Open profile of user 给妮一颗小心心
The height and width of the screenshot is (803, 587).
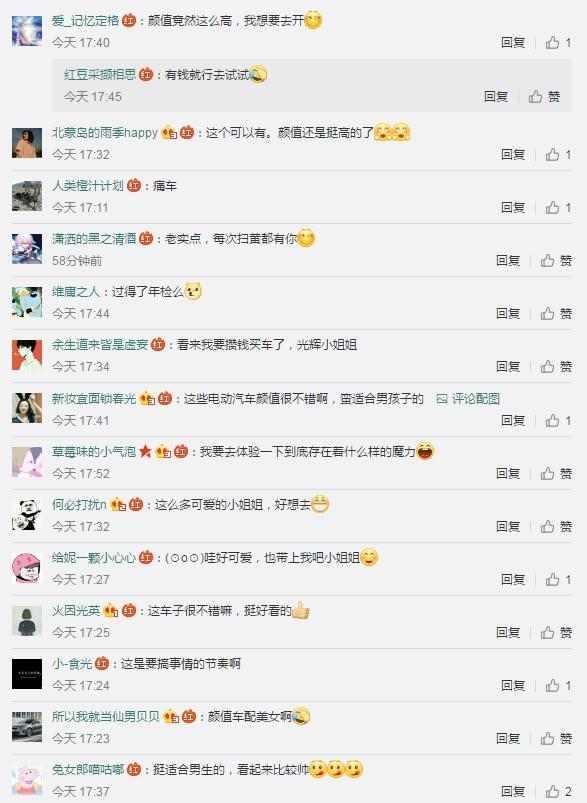pyautogui.click(x=94, y=557)
